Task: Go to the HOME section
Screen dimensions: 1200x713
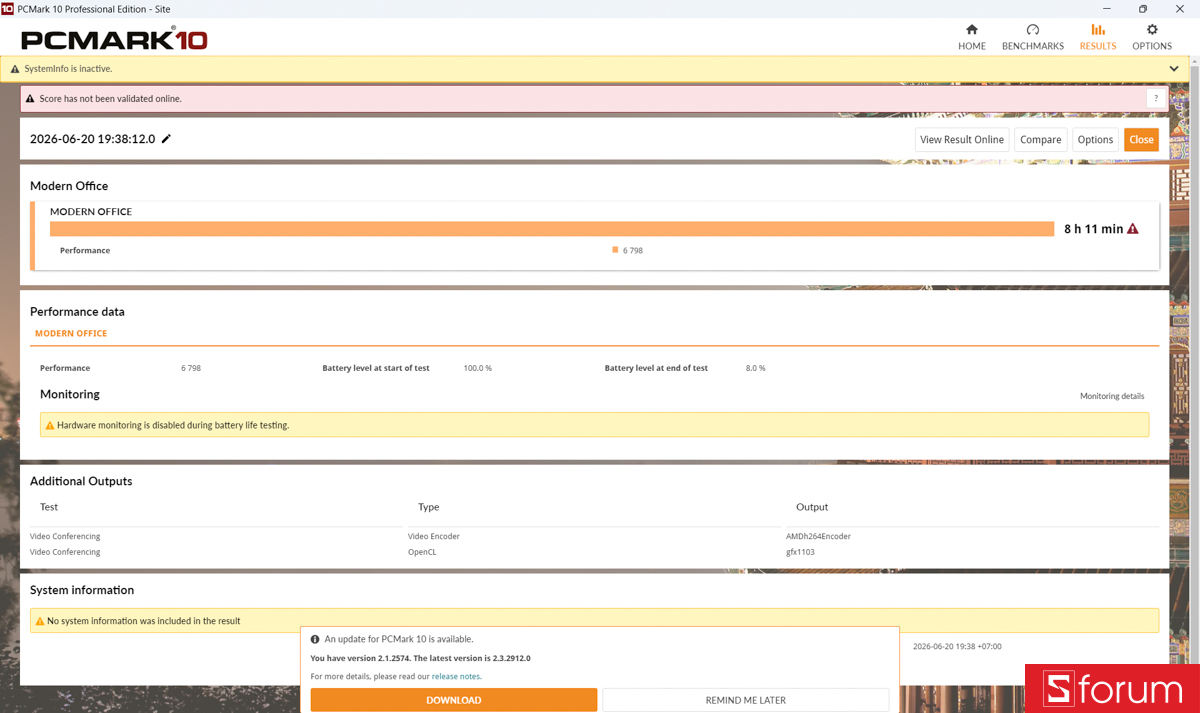Action: 971,37
